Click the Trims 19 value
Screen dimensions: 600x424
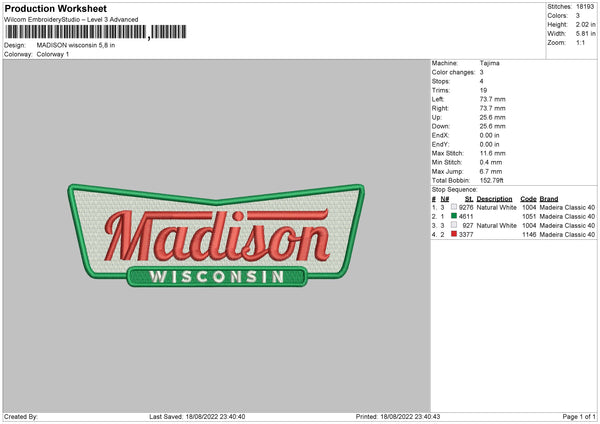(483, 90)
